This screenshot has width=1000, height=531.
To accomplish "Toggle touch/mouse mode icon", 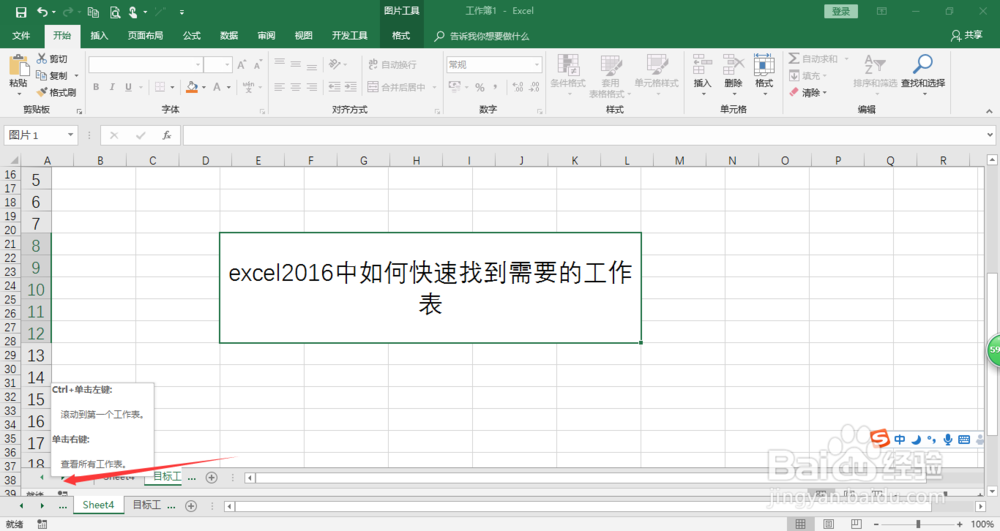I will point(133,11).
